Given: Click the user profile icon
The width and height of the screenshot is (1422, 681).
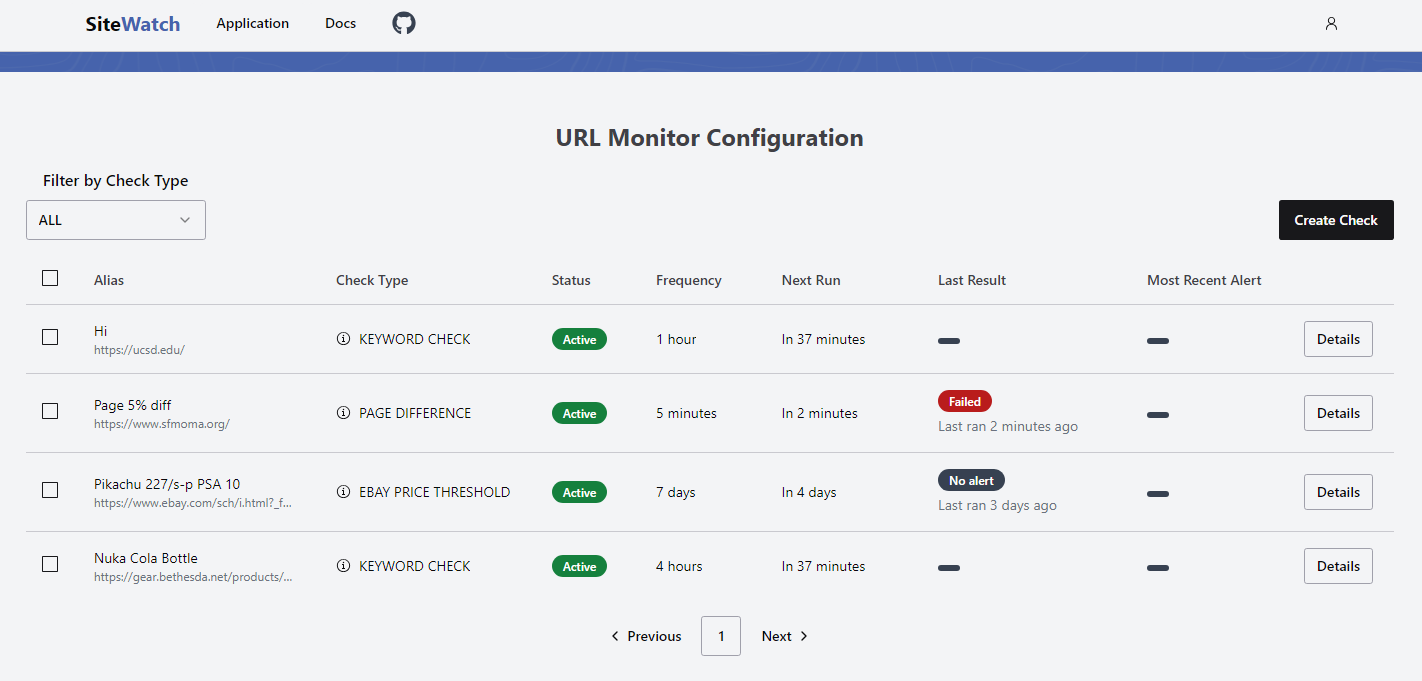Looking at the screenshot, I should [1331, 23].
